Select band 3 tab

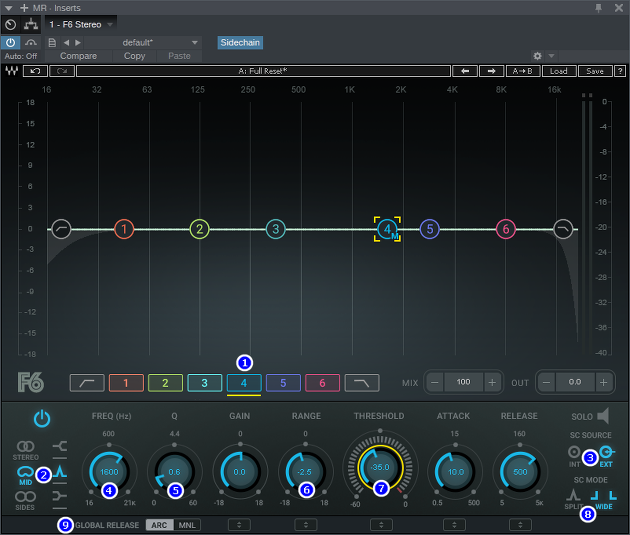point(205,383)
